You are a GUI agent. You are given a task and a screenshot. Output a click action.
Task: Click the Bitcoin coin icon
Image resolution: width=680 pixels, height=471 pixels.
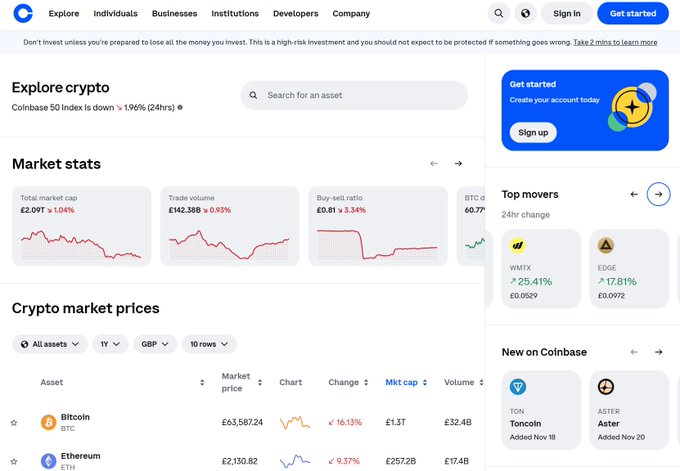pos(48,423)
